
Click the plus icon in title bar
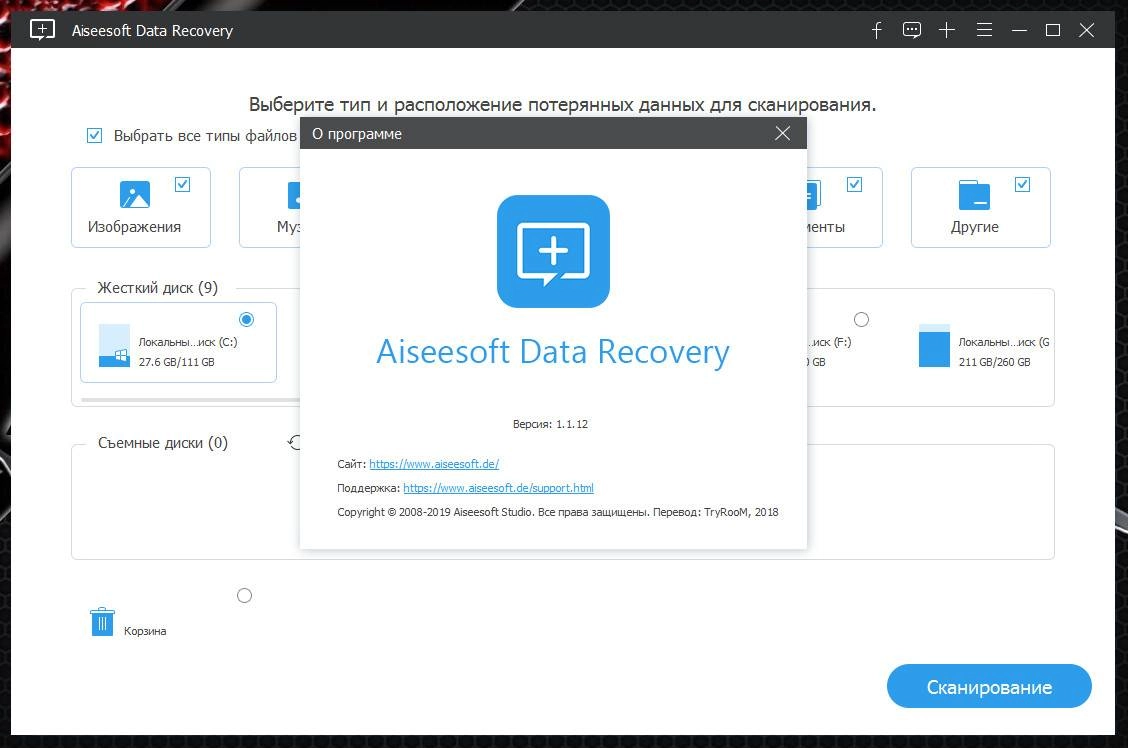point(947,30)
